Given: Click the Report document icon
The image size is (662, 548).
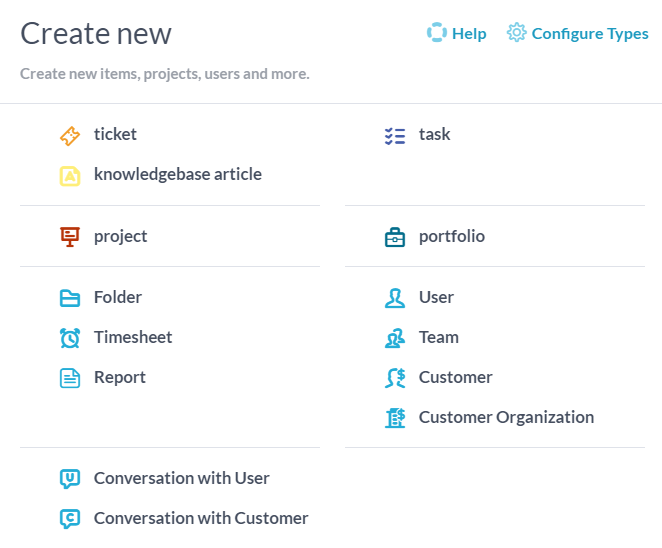Looking at the screenshot, I should [69, 378].
